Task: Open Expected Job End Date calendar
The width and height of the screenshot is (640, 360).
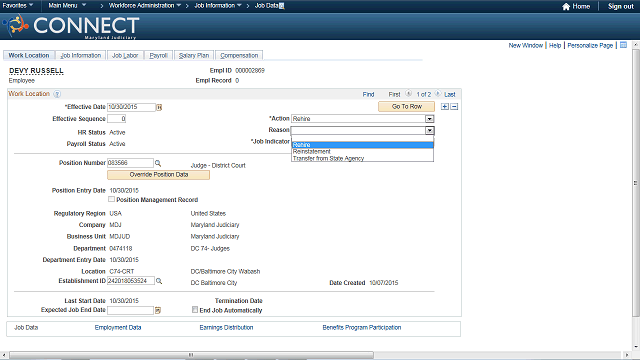Action: [158, 311]
